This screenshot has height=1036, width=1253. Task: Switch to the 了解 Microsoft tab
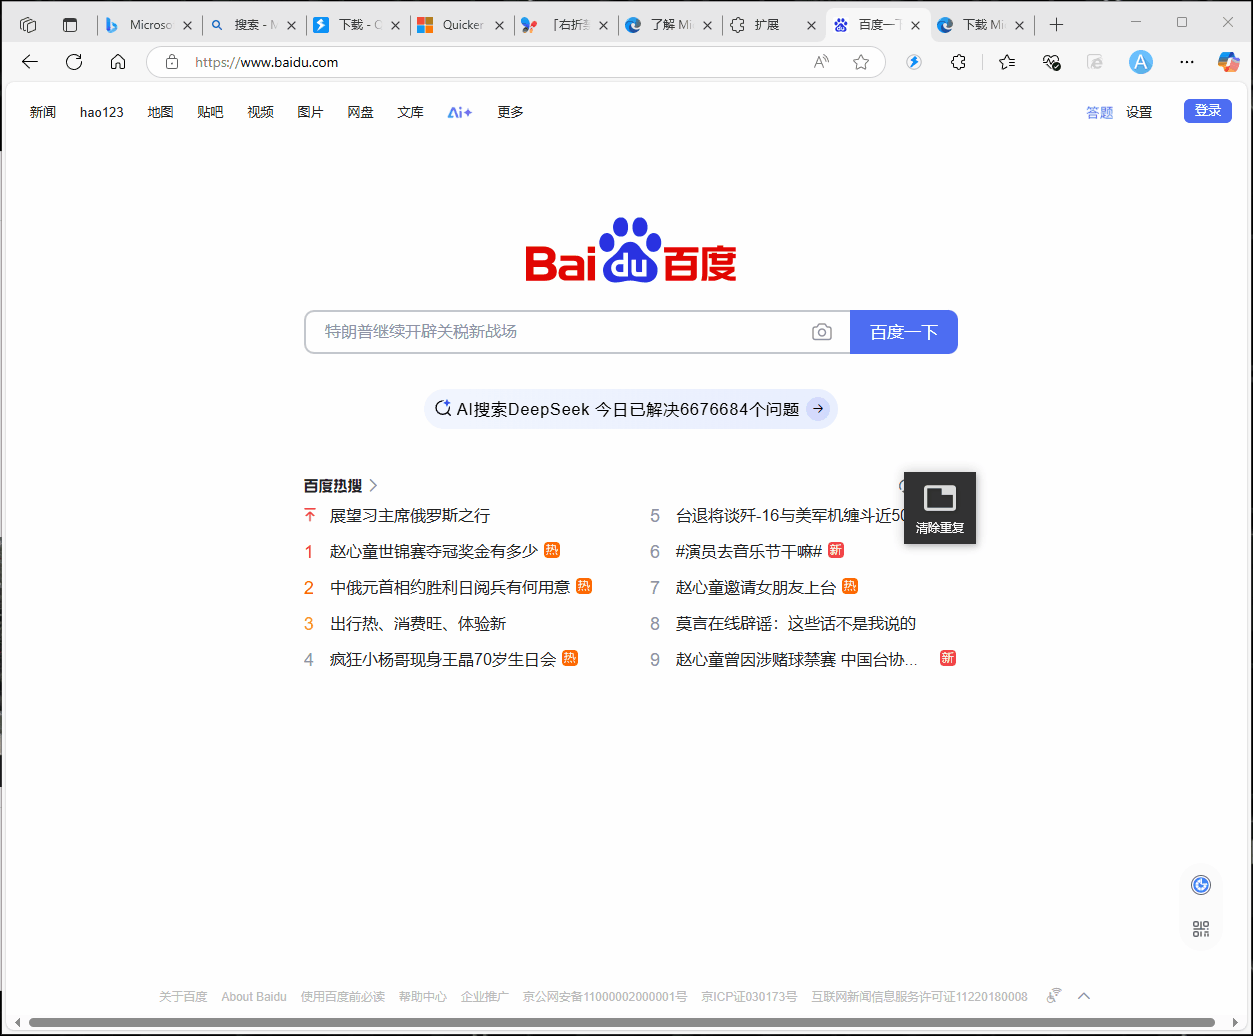coord(670,25)
